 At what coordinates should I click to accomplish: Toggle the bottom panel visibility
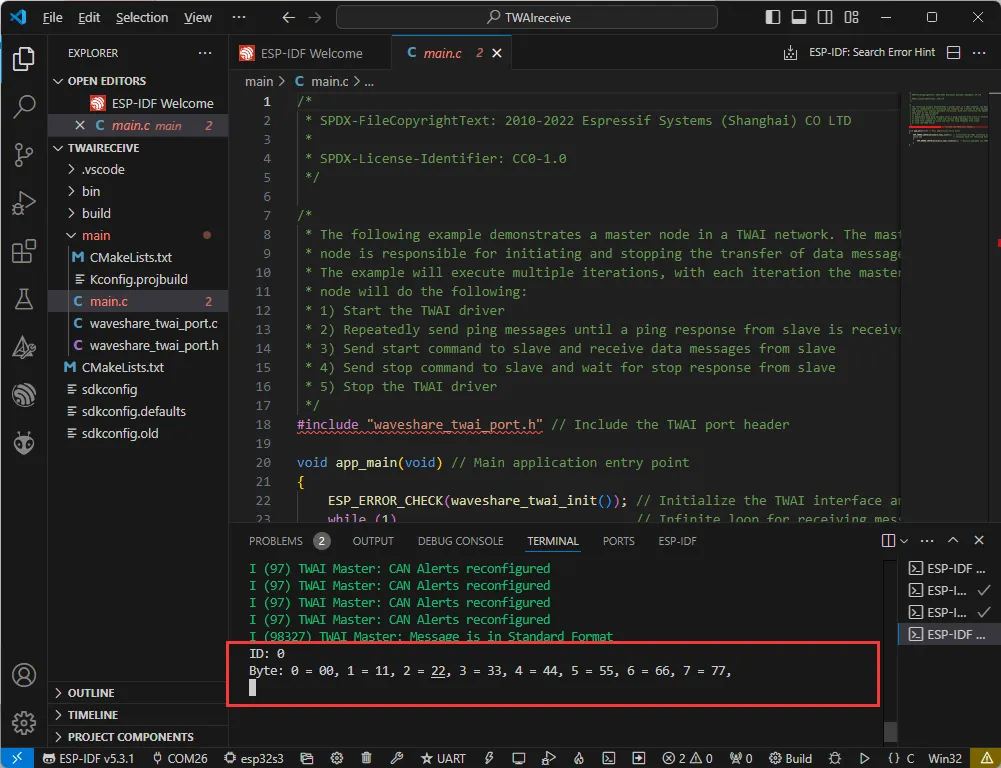pyautogui.click(x=801, y=16)
